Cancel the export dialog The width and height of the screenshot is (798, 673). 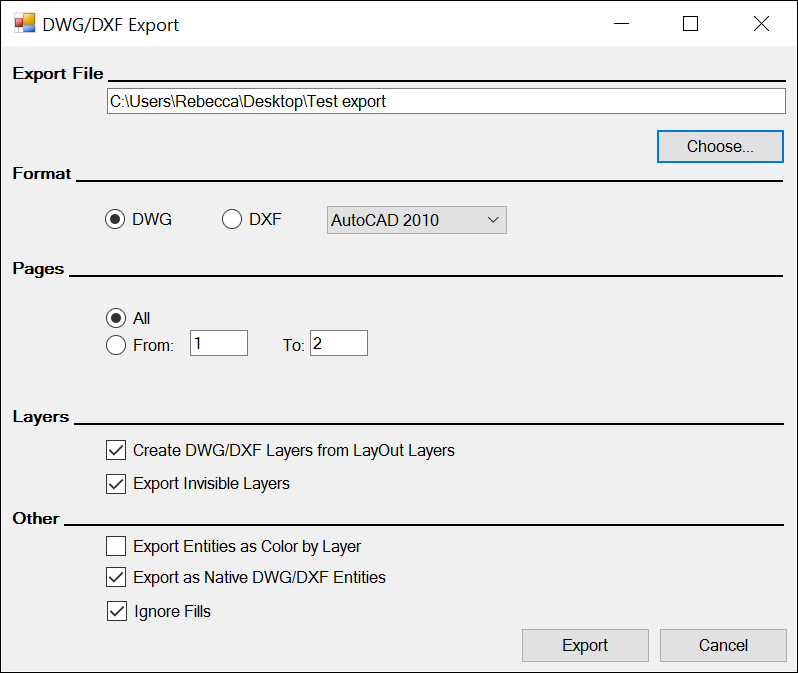coord(723,645)
